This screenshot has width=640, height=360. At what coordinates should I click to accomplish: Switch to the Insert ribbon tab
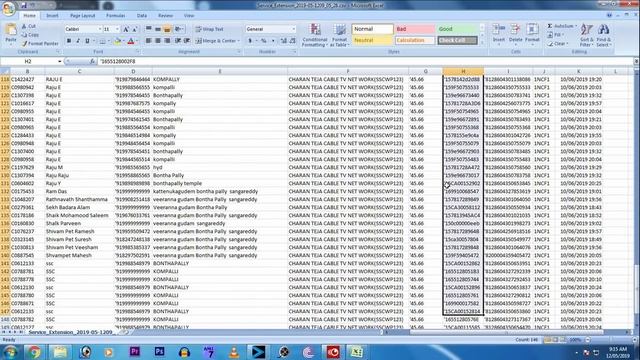tap(52, 16)
